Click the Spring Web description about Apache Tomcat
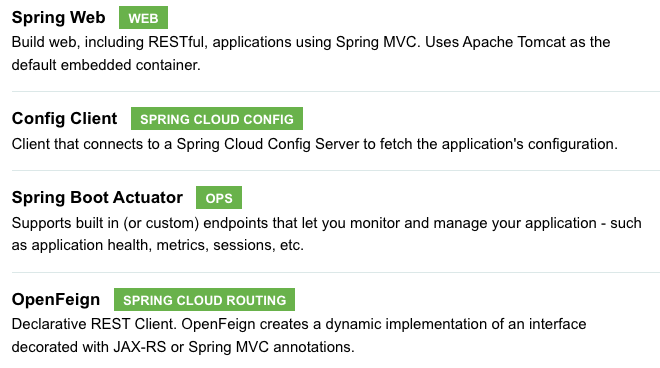 pyautogui.click(x=311, y=53)
